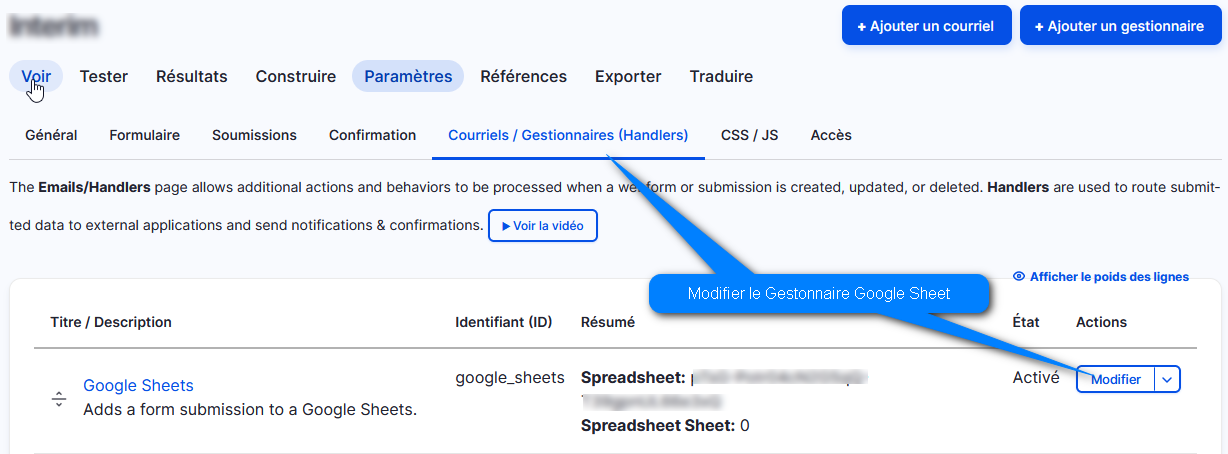Click the Voir la vidéo button
The image size is (1228, 454).
(543, 226)
